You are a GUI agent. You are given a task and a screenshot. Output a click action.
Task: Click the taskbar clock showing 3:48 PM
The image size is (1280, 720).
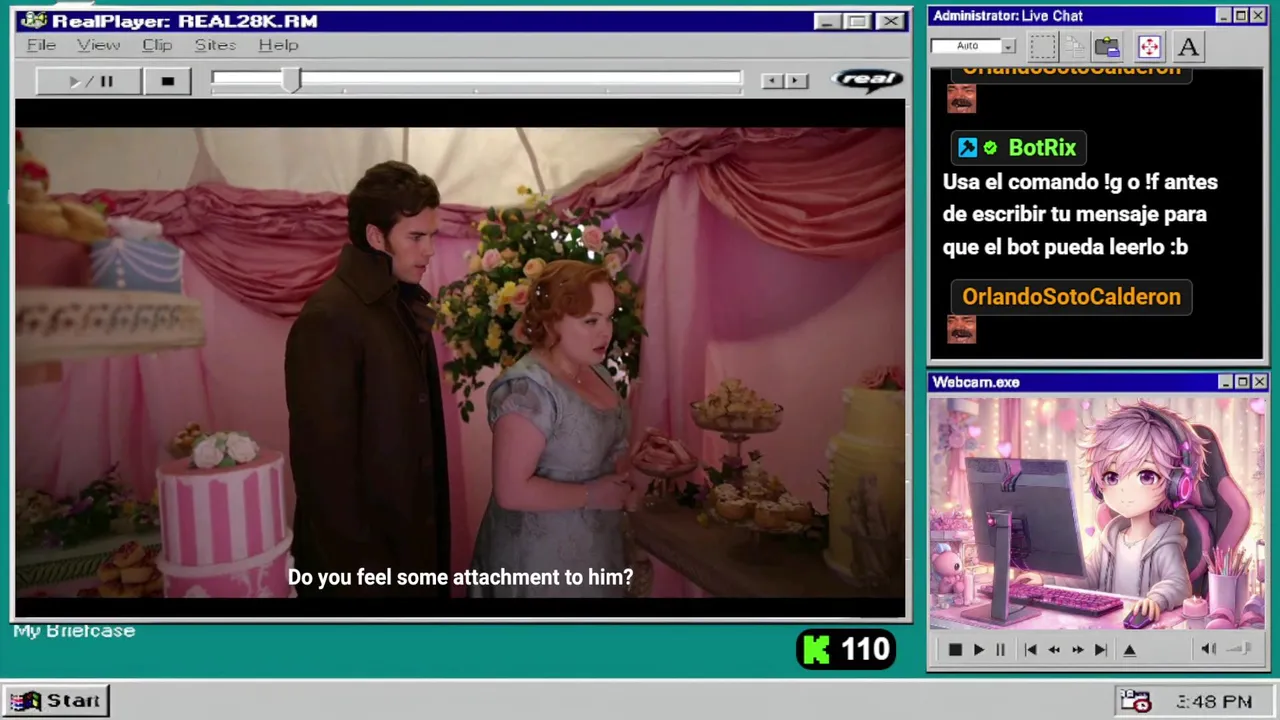point(1214,702)
